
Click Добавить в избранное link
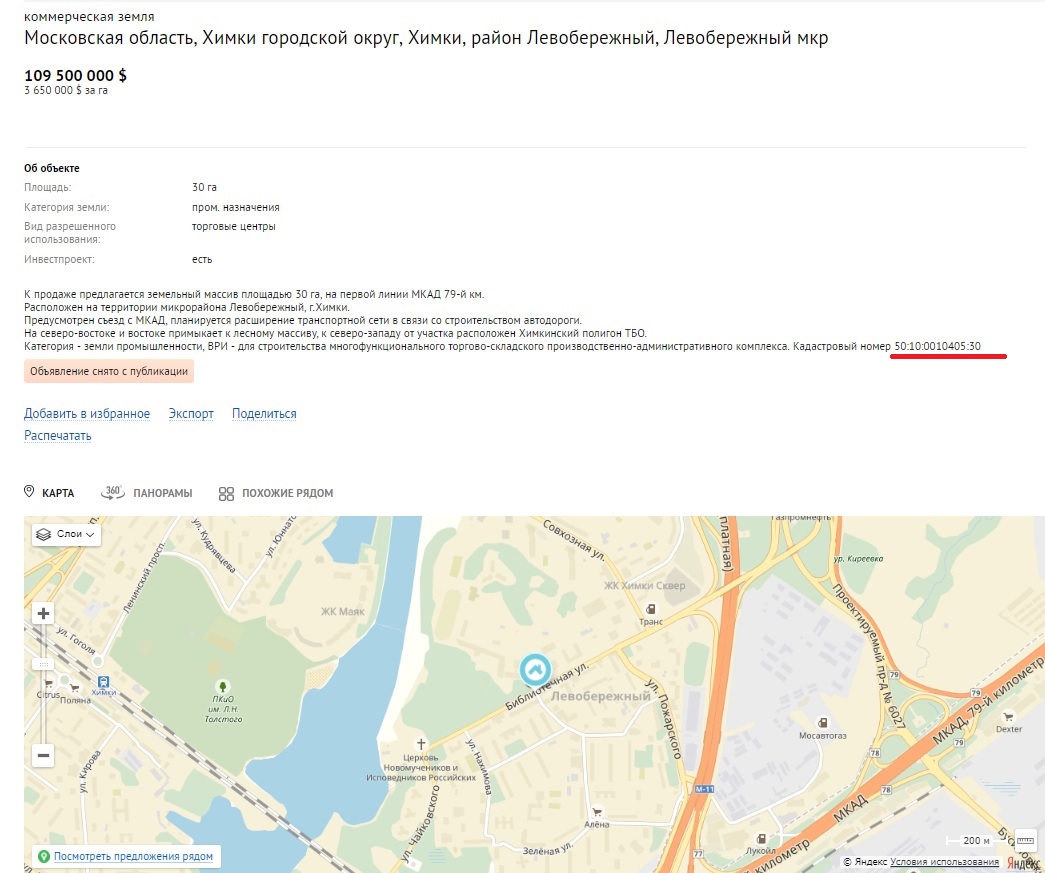pyautogui.click(x=87, y=414)
